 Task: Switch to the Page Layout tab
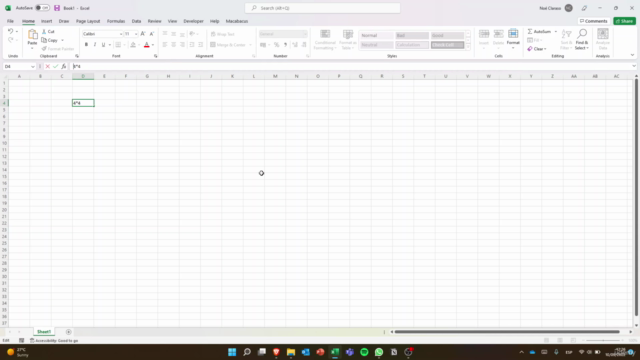88,21
